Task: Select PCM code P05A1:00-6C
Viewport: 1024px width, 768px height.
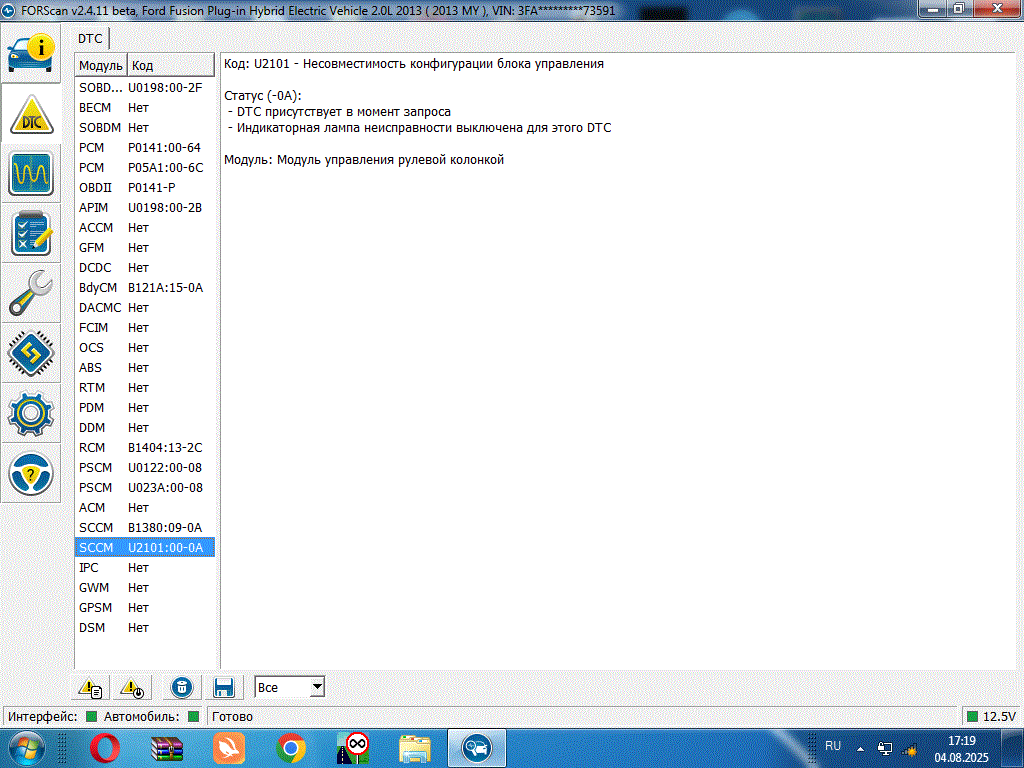Action: pyautogui.click(x=145, y=168)
